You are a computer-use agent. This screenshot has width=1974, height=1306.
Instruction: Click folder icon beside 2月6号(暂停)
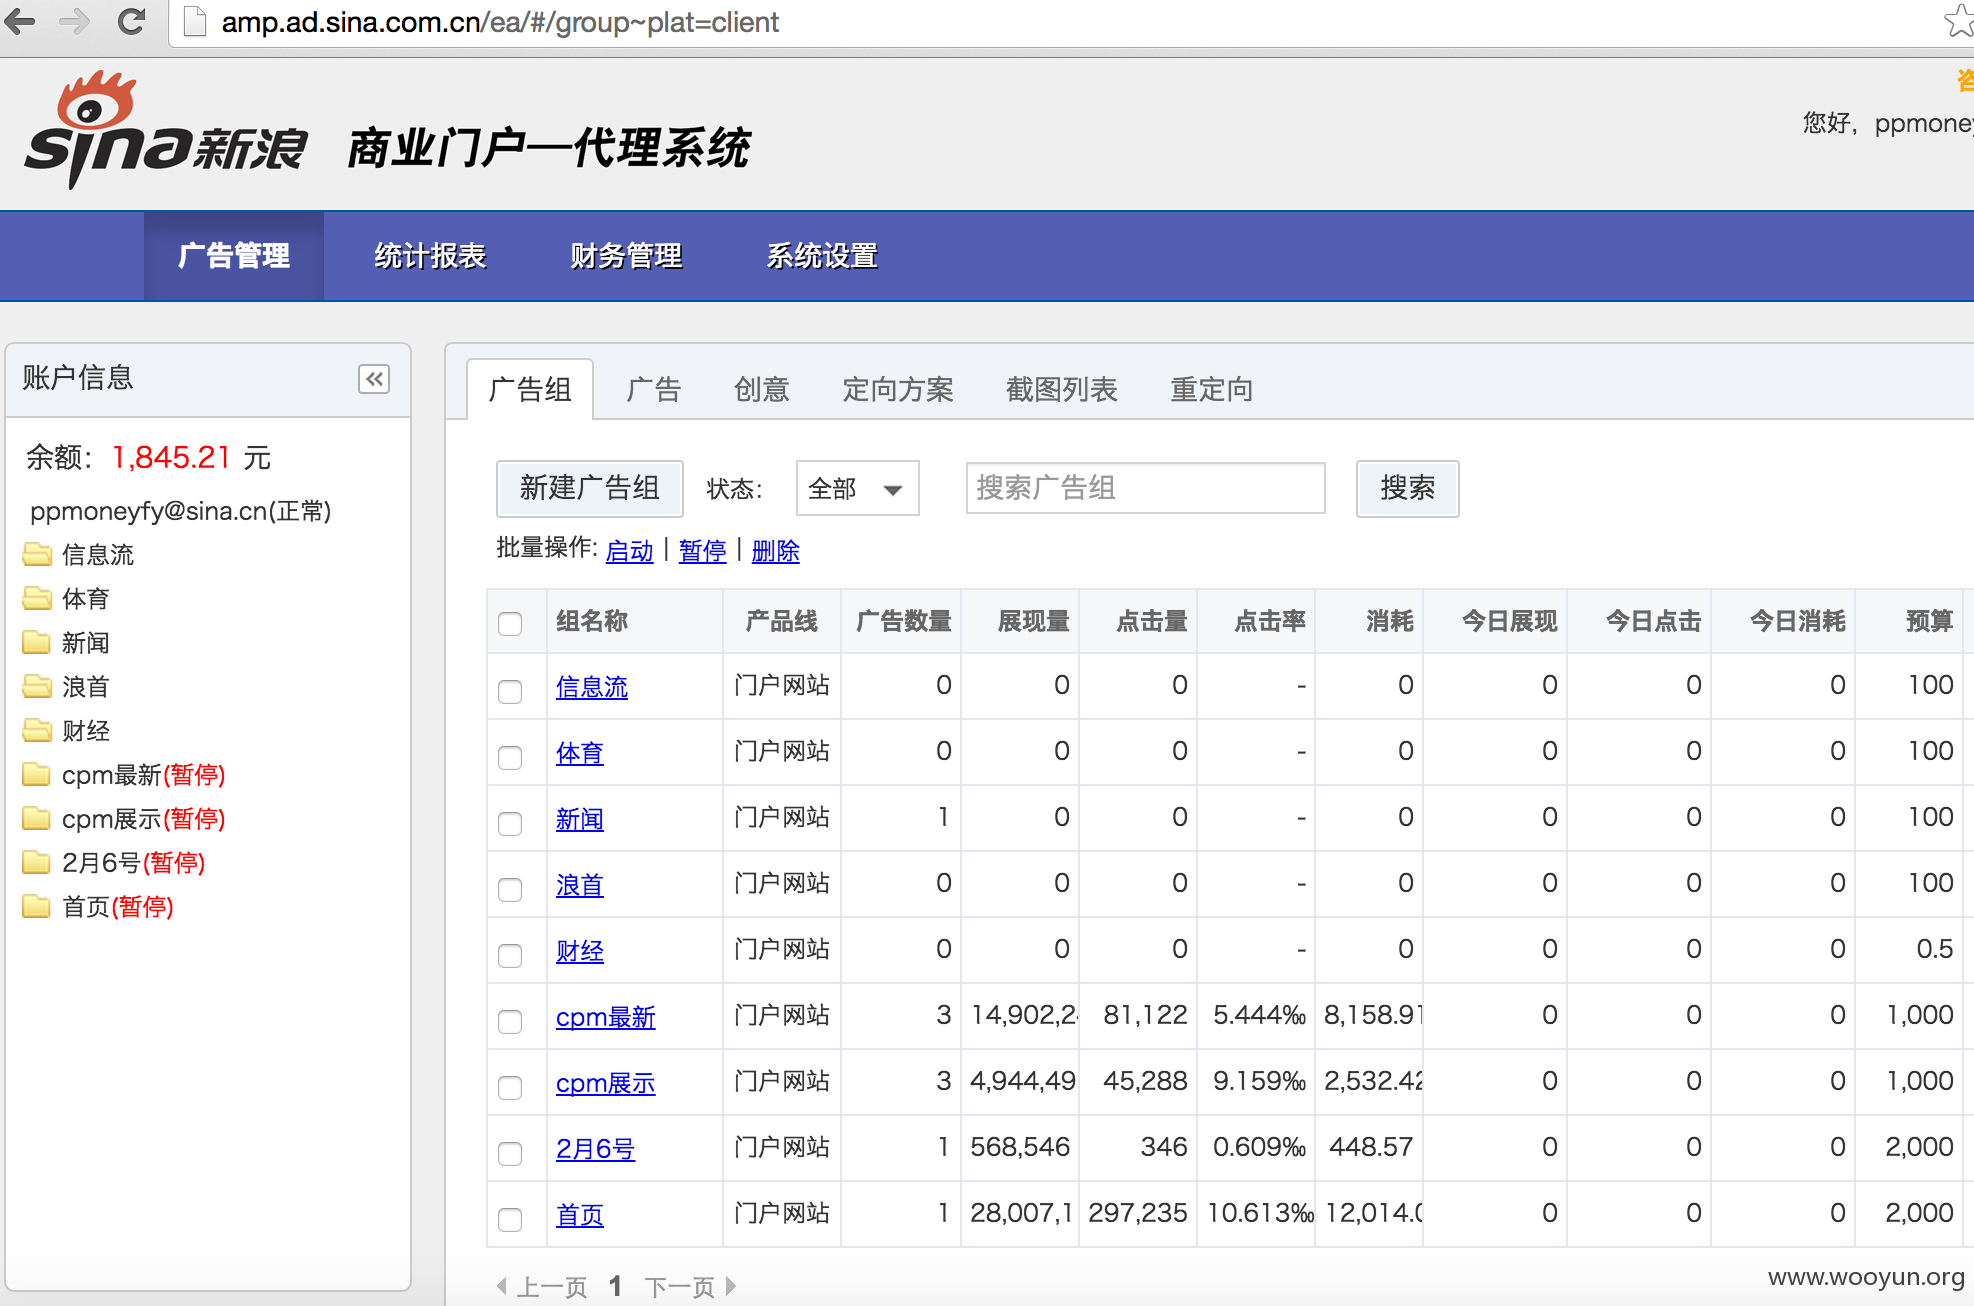pos(37,862)
